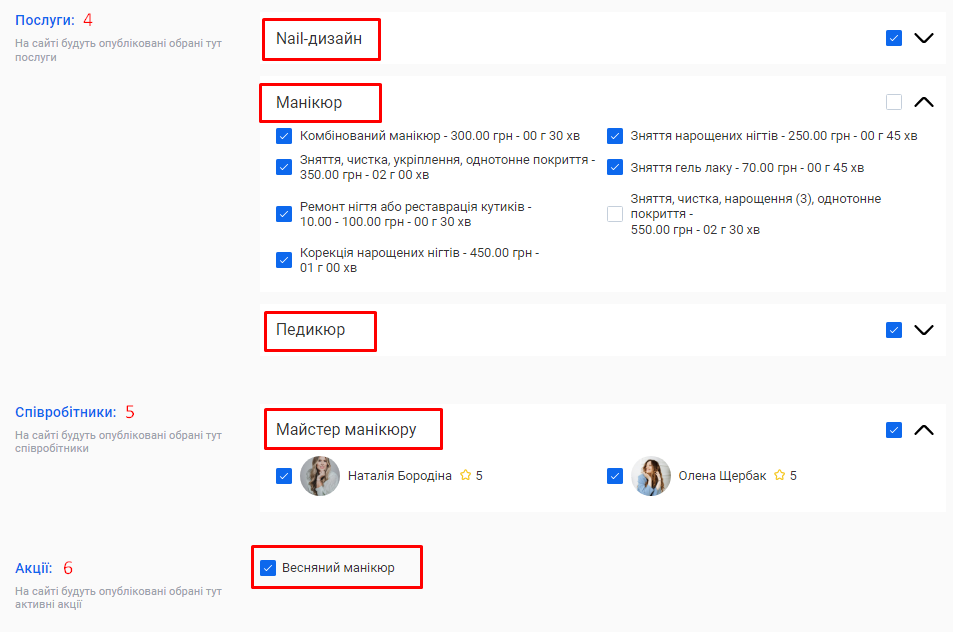
Task: Uncheck Корекція нарощених нігтів service
Action: [x=284, y=260]
